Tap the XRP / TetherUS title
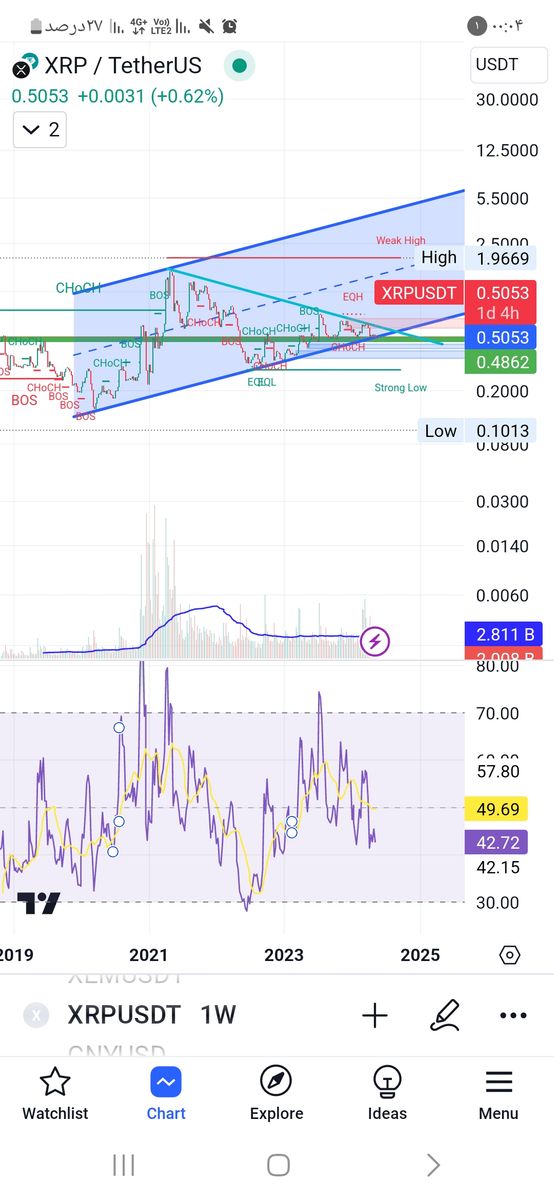 (123, 66)
